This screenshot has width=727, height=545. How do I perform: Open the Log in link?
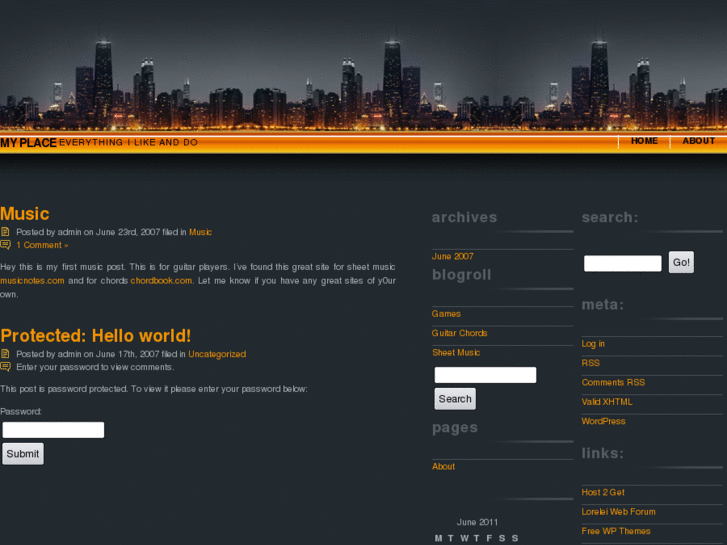pos(593,344)
